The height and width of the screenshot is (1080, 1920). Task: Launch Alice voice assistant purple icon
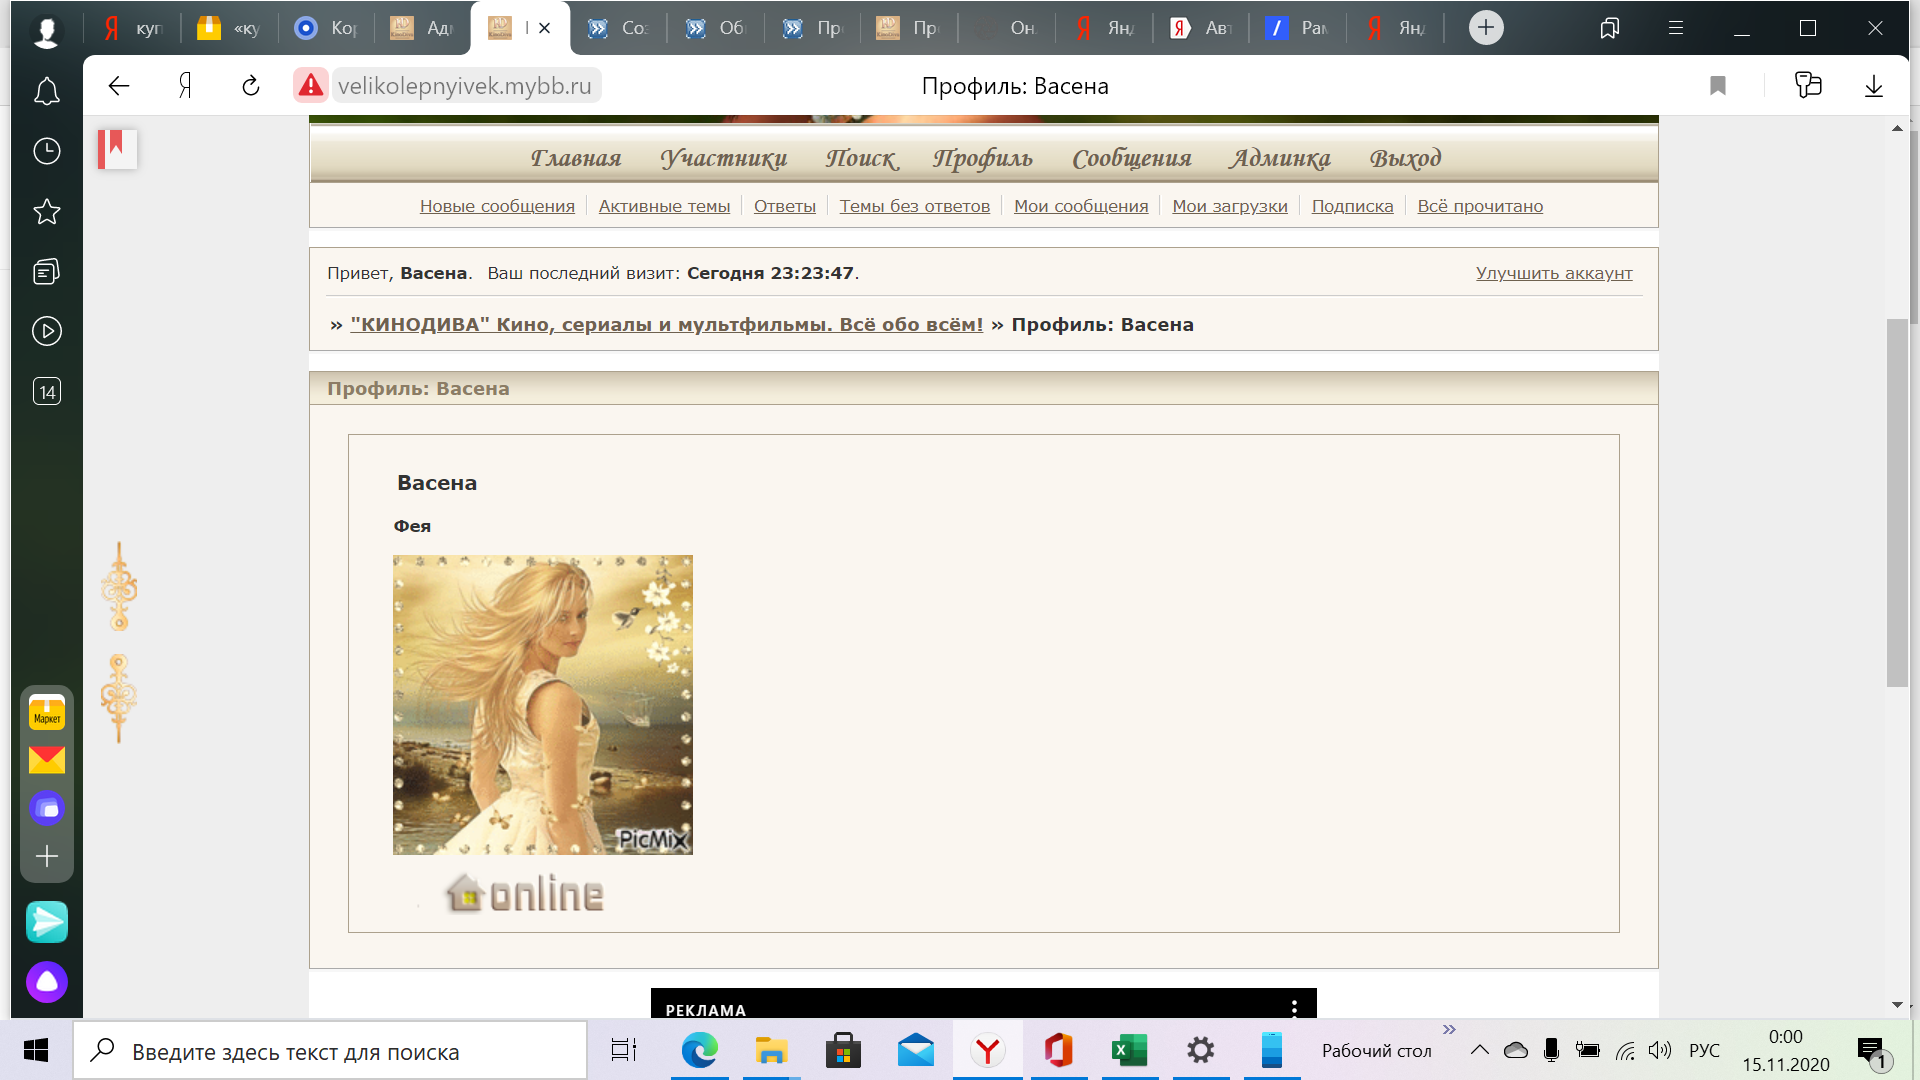(47, 982)
